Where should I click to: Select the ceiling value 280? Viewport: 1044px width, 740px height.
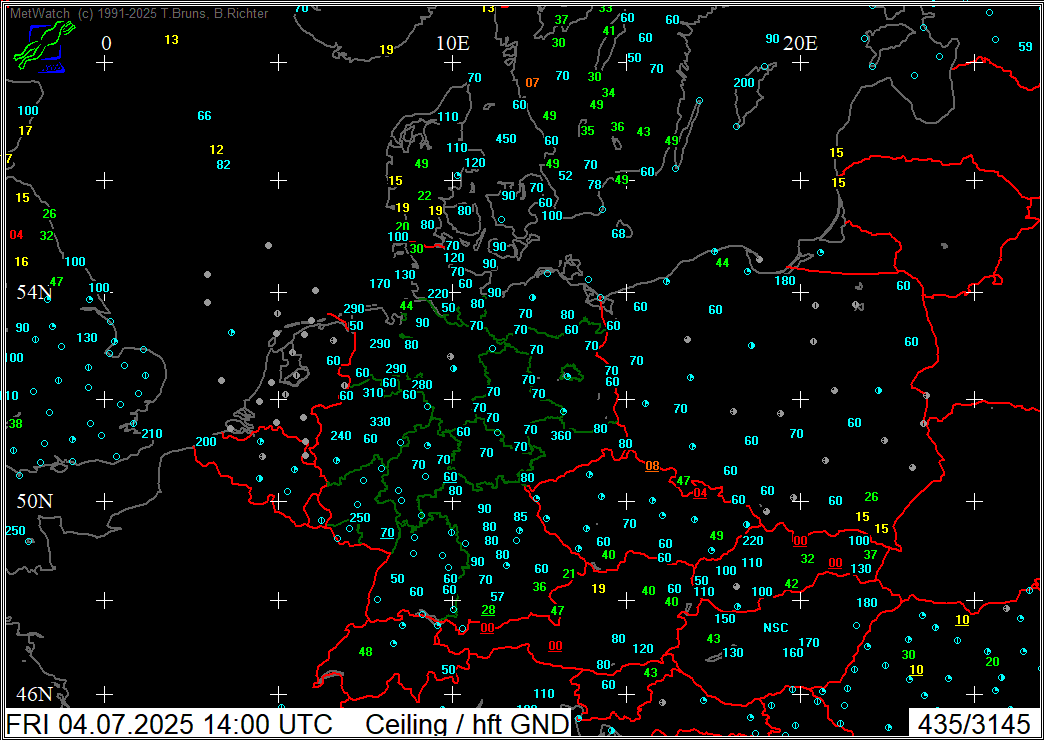point(422,384)
